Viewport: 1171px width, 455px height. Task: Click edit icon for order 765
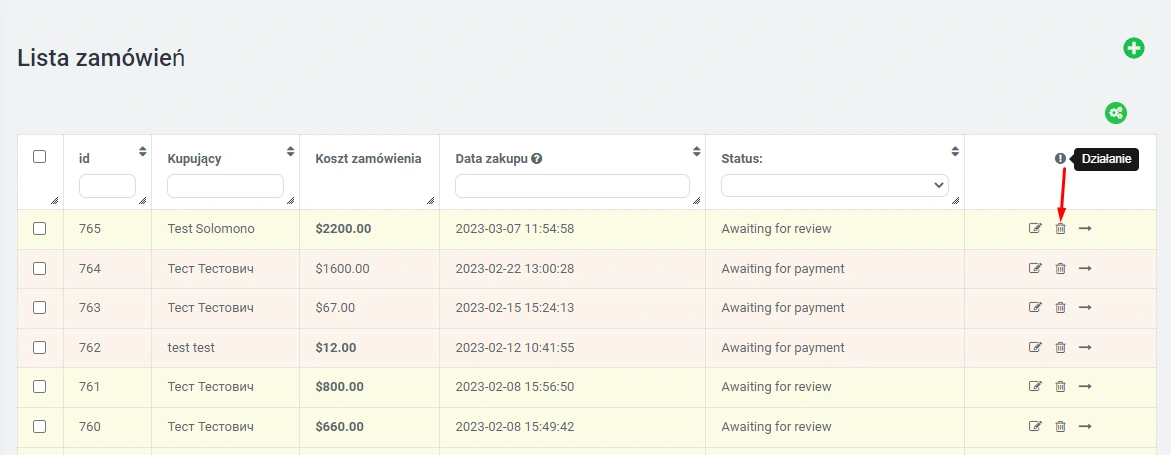pos(1035,229)
